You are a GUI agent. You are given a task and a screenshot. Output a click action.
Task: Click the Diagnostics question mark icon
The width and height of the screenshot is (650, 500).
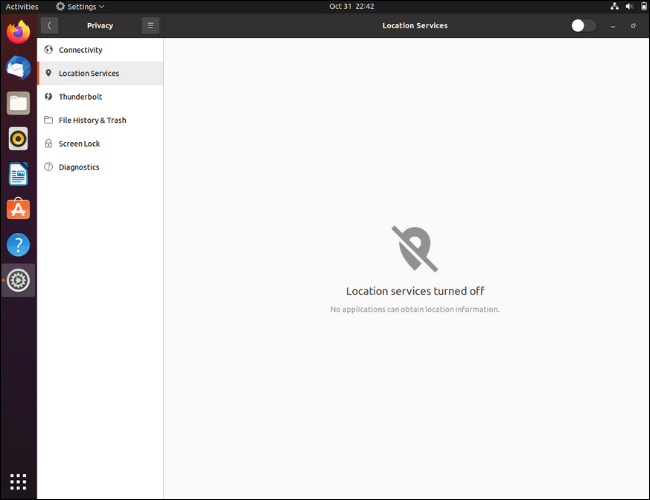tap(49, 167)
